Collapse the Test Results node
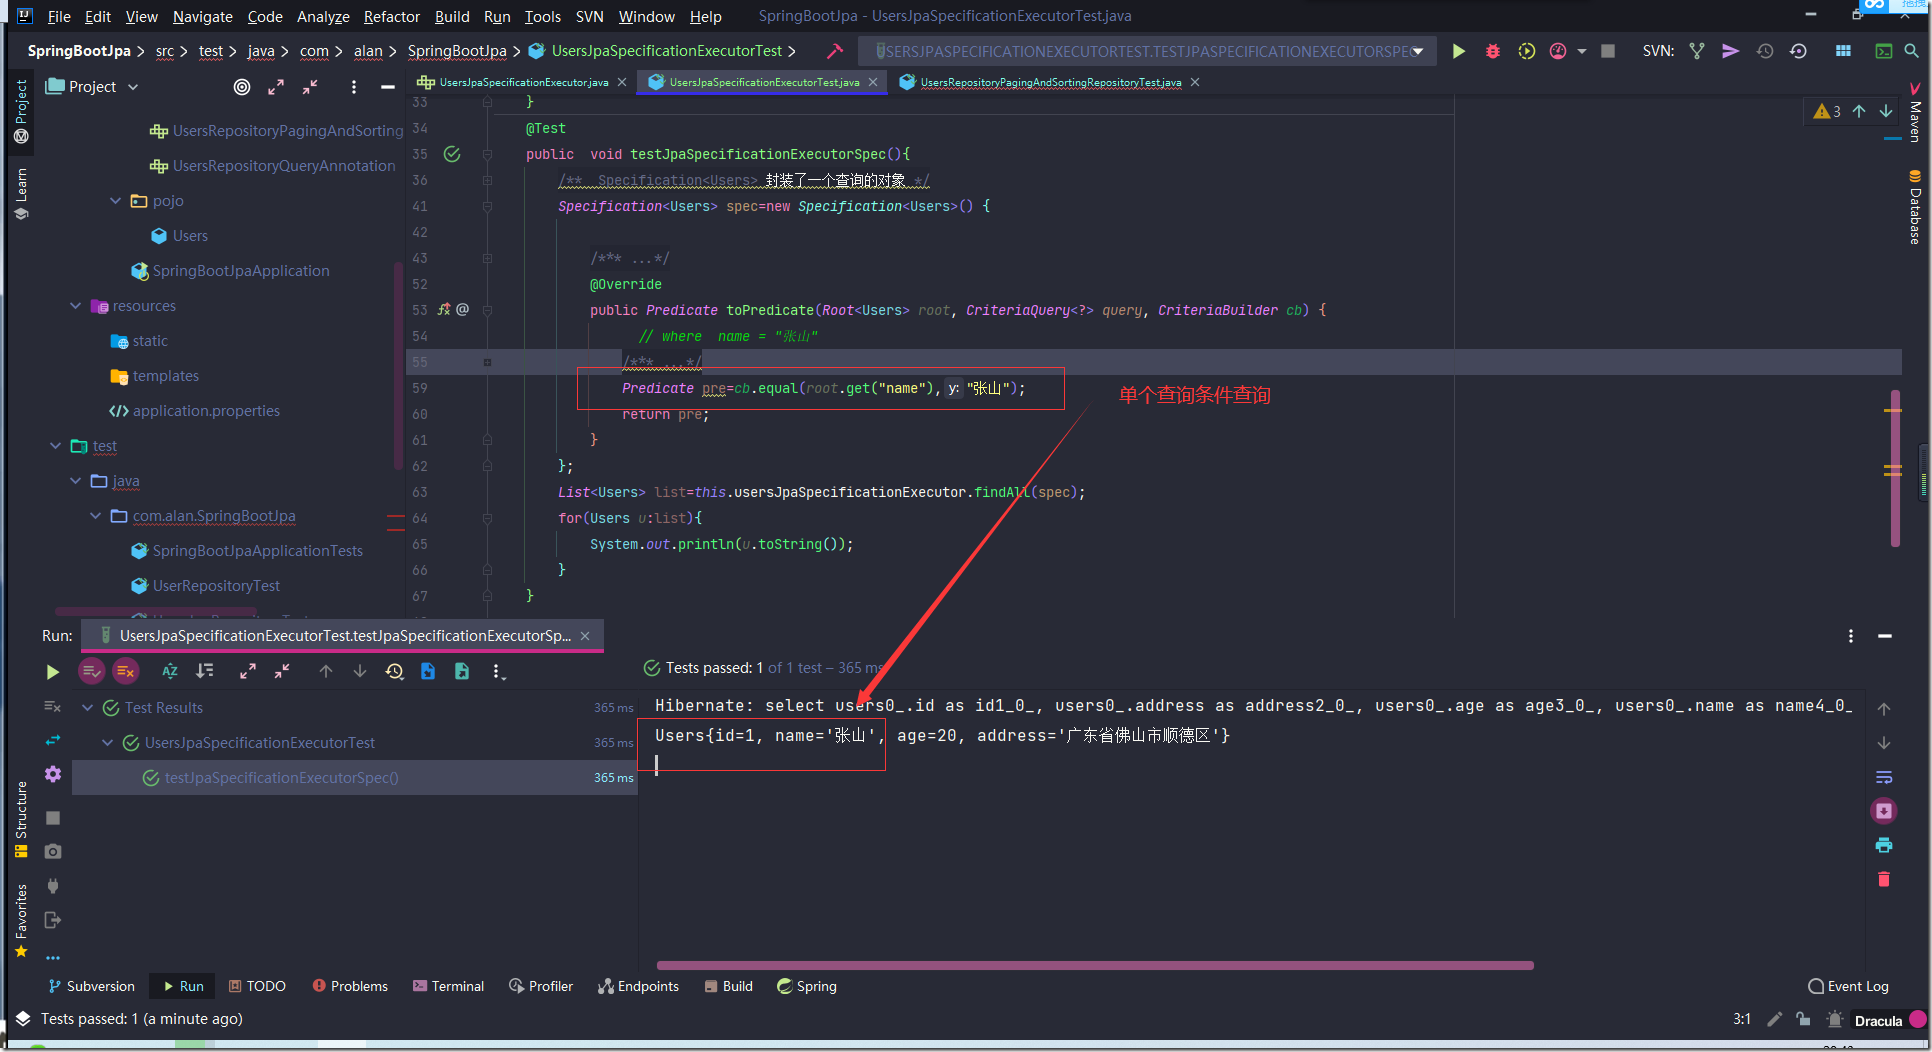1932x1052 pixels. (87, 708)
